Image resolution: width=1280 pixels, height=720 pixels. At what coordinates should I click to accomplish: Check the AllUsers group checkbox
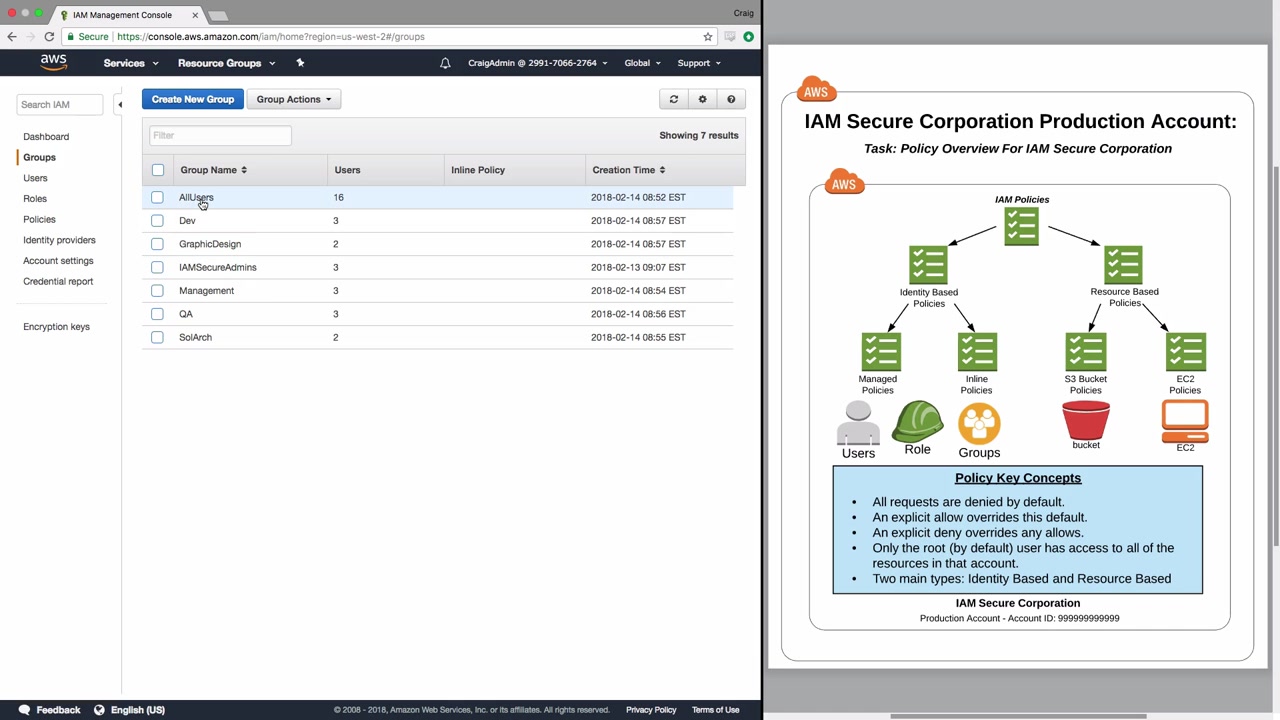pyautogui.click(x=157, y=197)
